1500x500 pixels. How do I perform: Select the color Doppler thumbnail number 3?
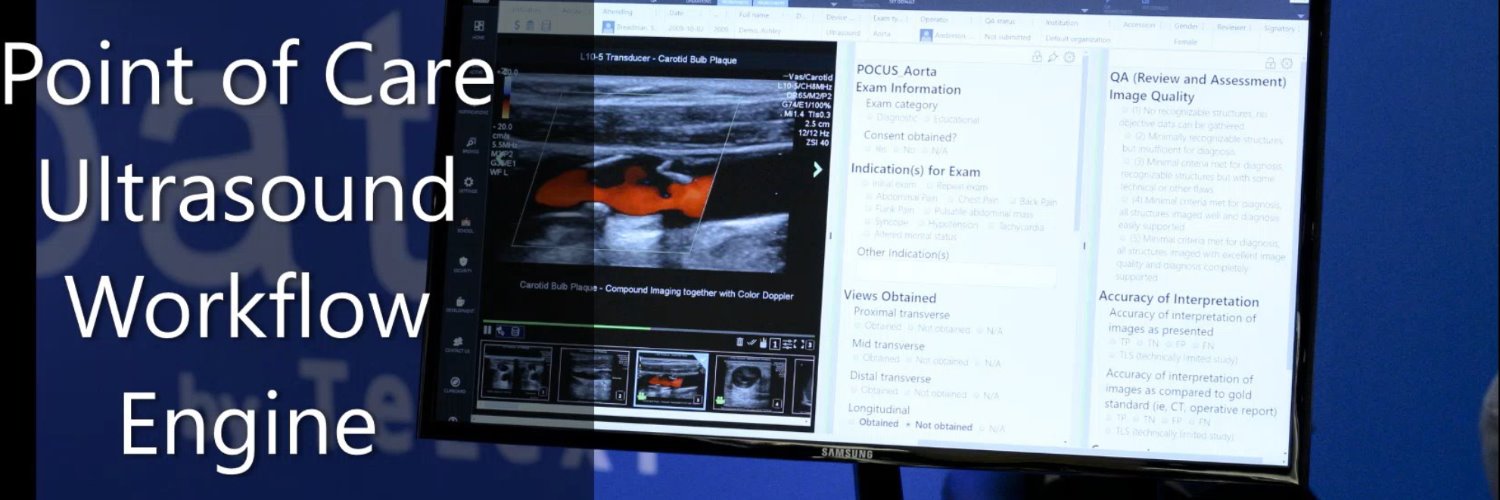coord(671,379)
